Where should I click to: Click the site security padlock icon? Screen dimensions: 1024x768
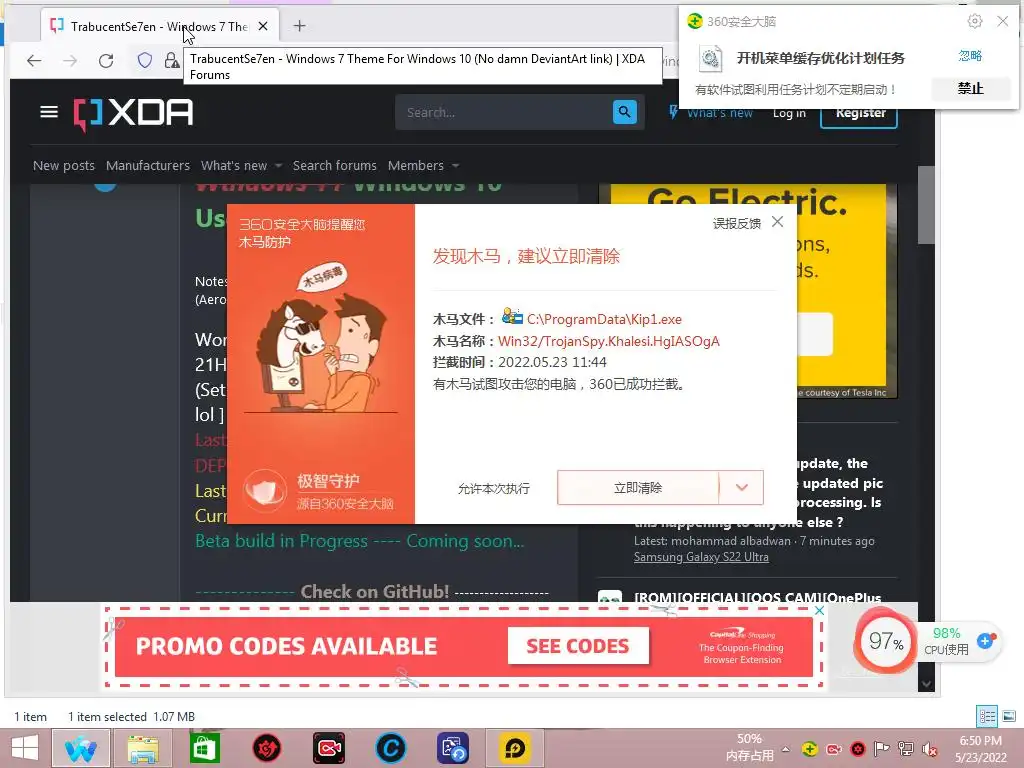tap(171, 61)
